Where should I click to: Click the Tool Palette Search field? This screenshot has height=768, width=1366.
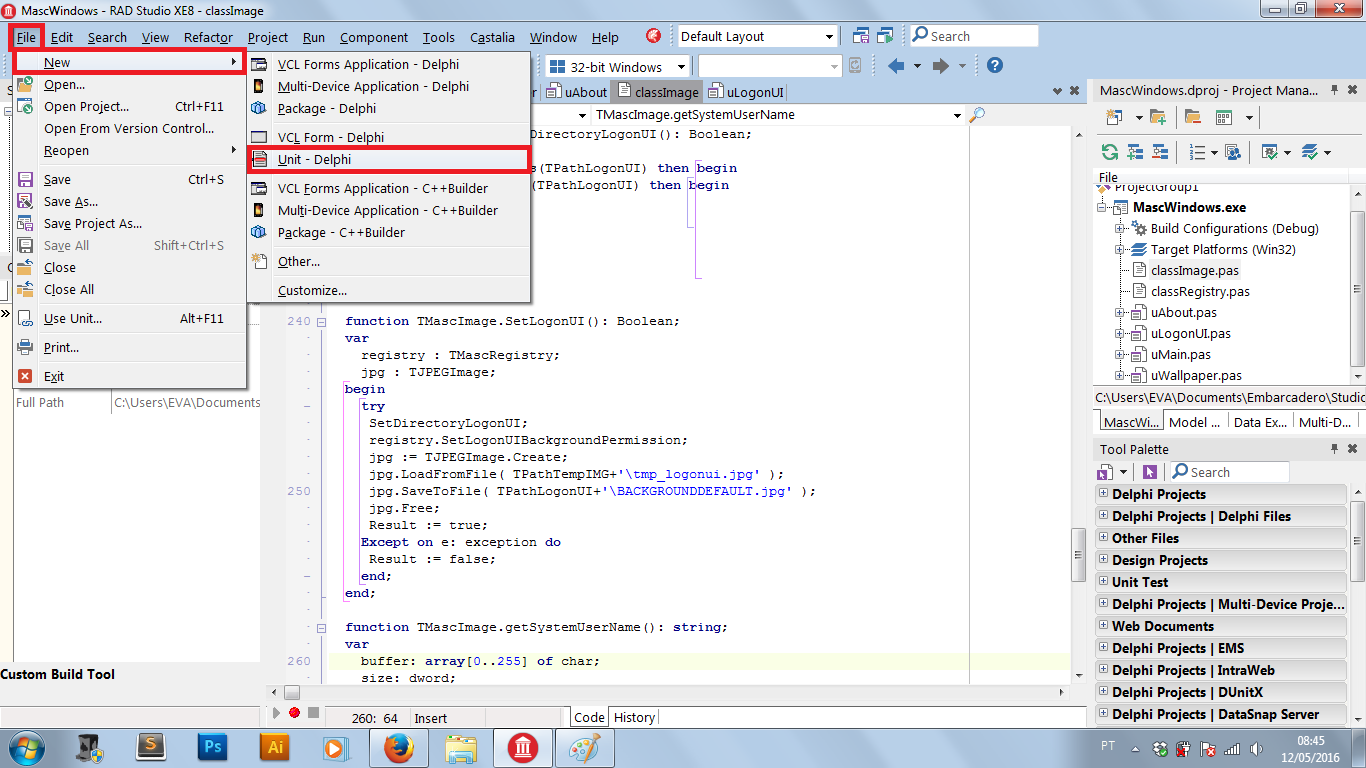[x=1228, y=472]
